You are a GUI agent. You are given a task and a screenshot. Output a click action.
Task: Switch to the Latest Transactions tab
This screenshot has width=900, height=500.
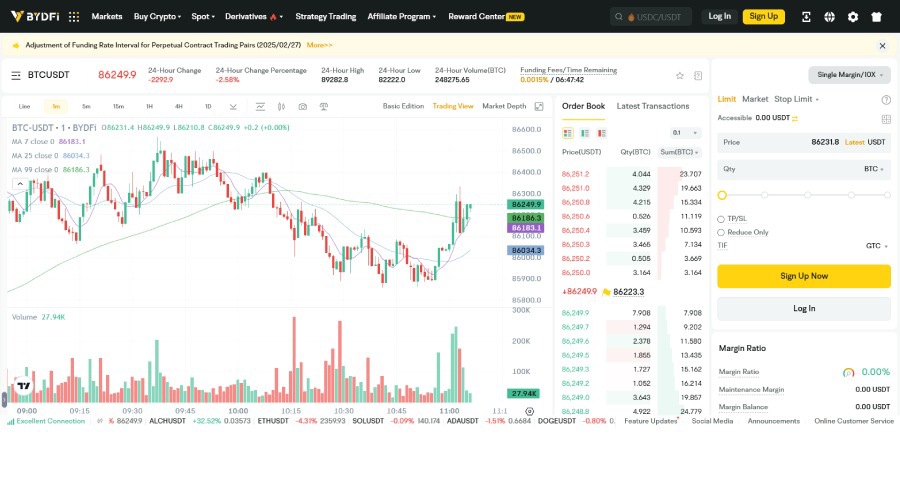tap(653, 106)
